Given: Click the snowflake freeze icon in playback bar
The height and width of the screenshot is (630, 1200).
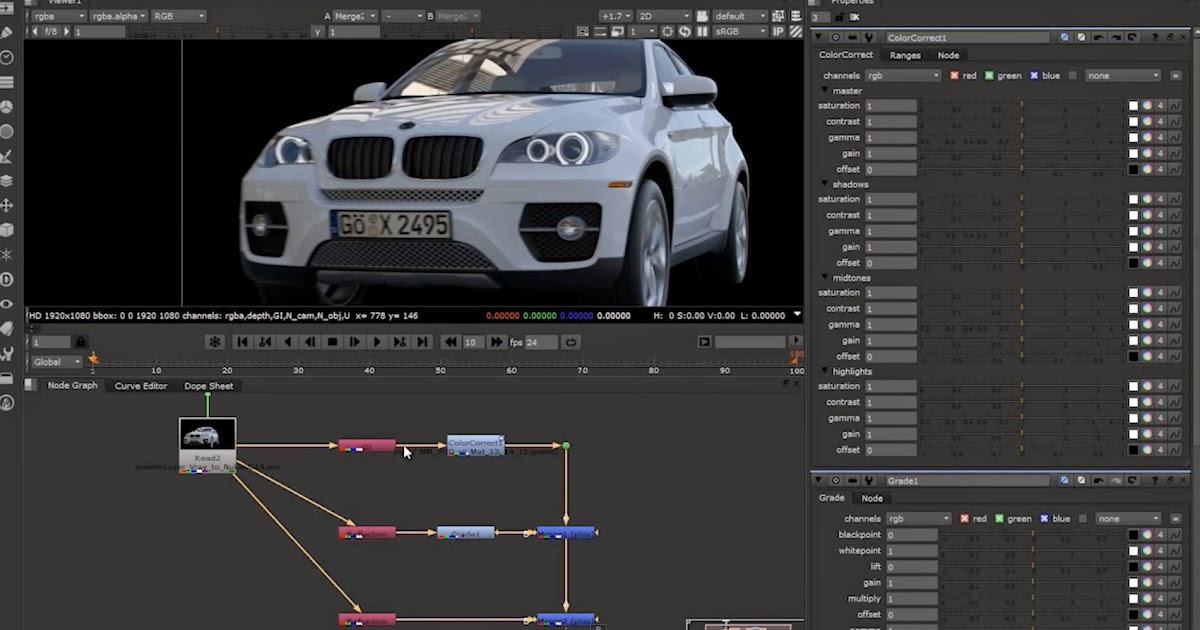Looking at the screenshot, I should 214,342.
